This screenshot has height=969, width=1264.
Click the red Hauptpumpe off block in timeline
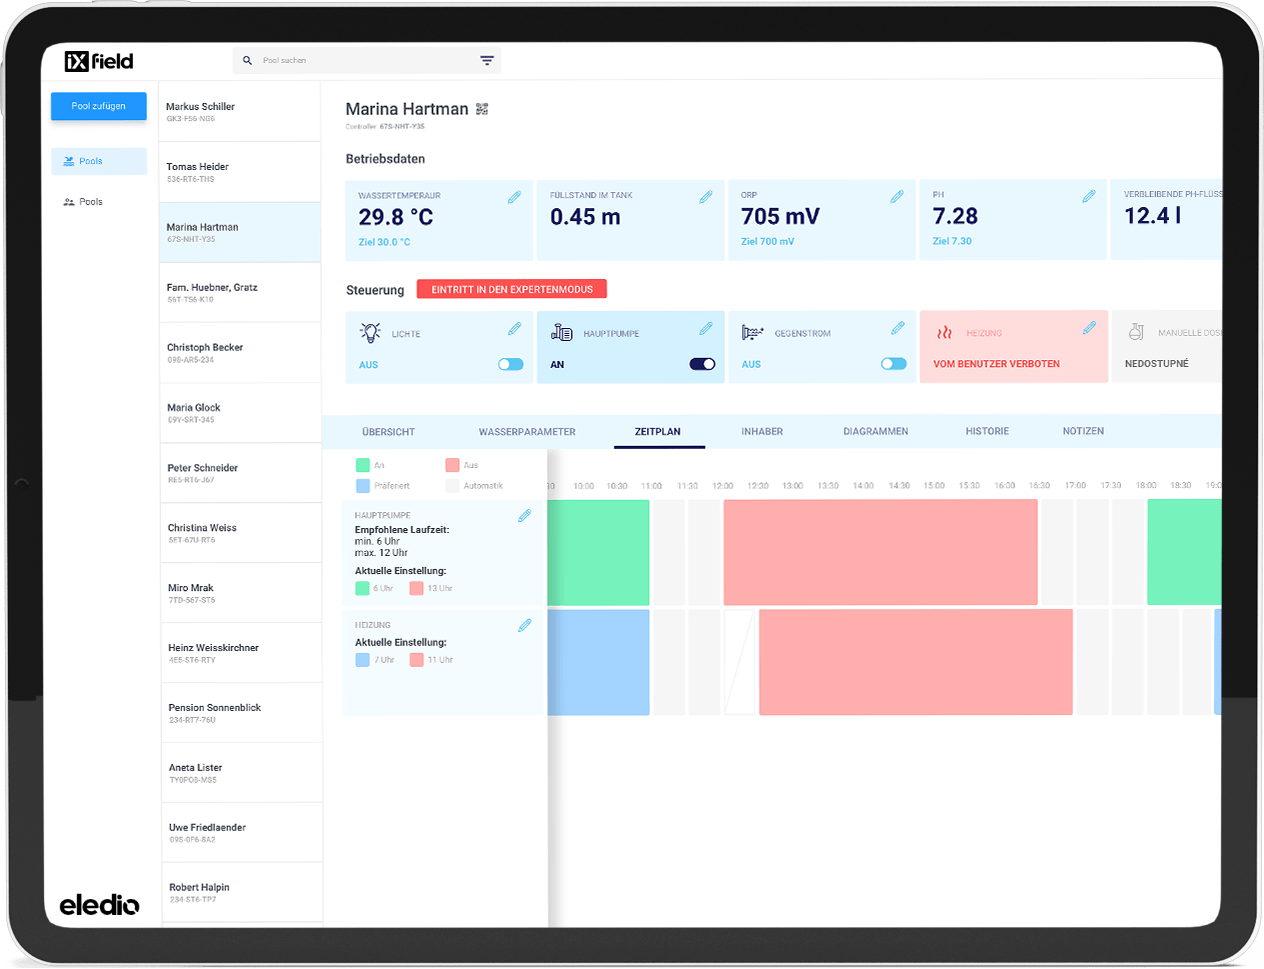(x=880, y=552)
